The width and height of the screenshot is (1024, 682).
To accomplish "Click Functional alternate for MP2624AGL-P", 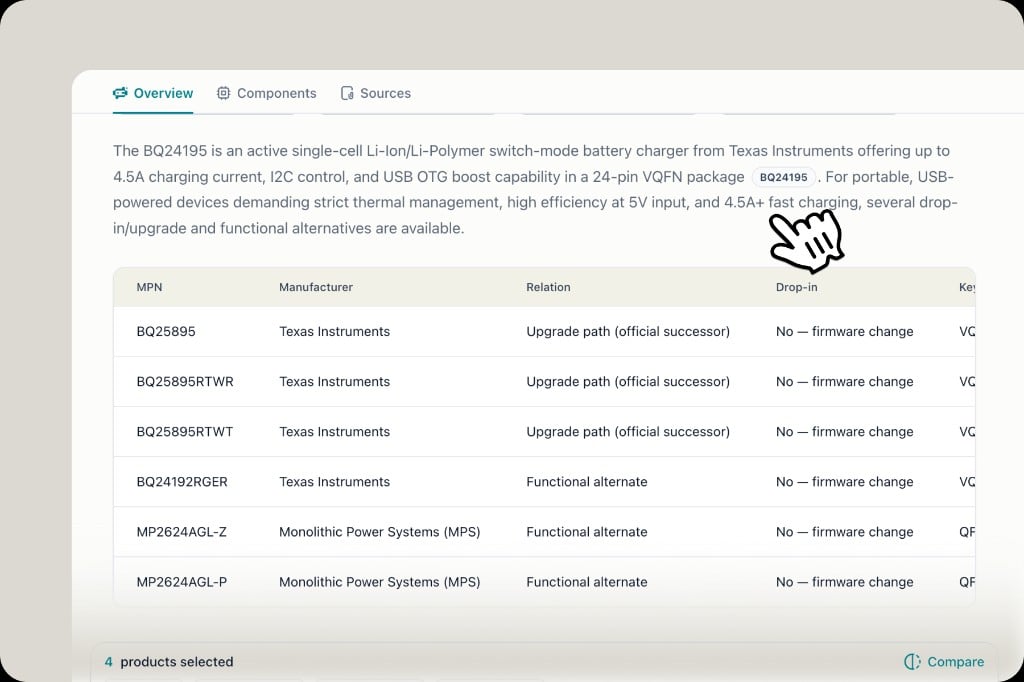I will click(587, 582).
